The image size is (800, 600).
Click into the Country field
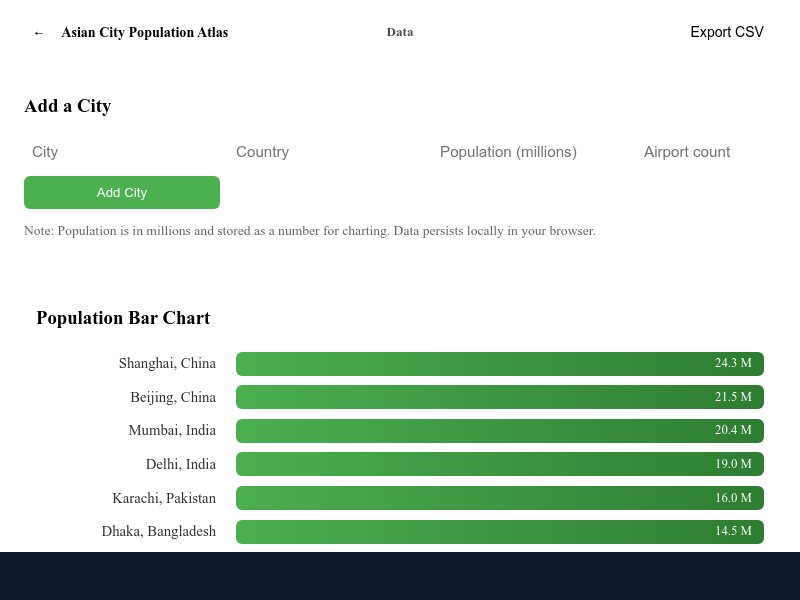[x=326, y=152]
